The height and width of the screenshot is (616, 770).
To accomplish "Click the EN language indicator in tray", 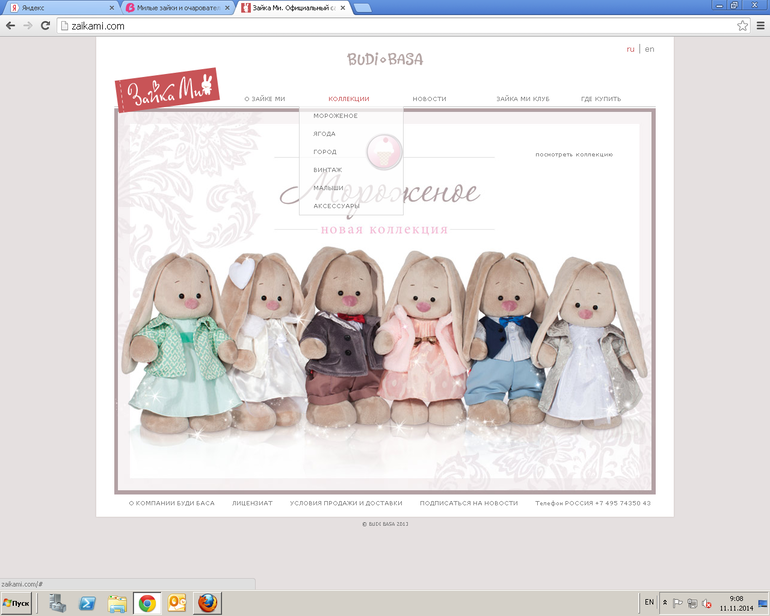I will [x=649, y=602].
